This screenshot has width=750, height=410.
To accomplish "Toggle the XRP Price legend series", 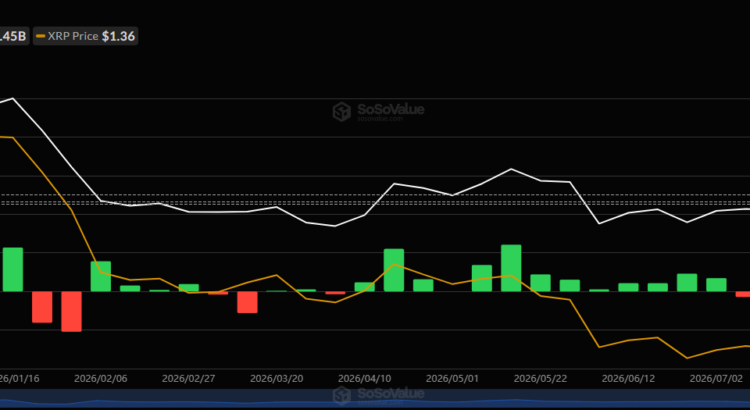I will click(86, 36).
